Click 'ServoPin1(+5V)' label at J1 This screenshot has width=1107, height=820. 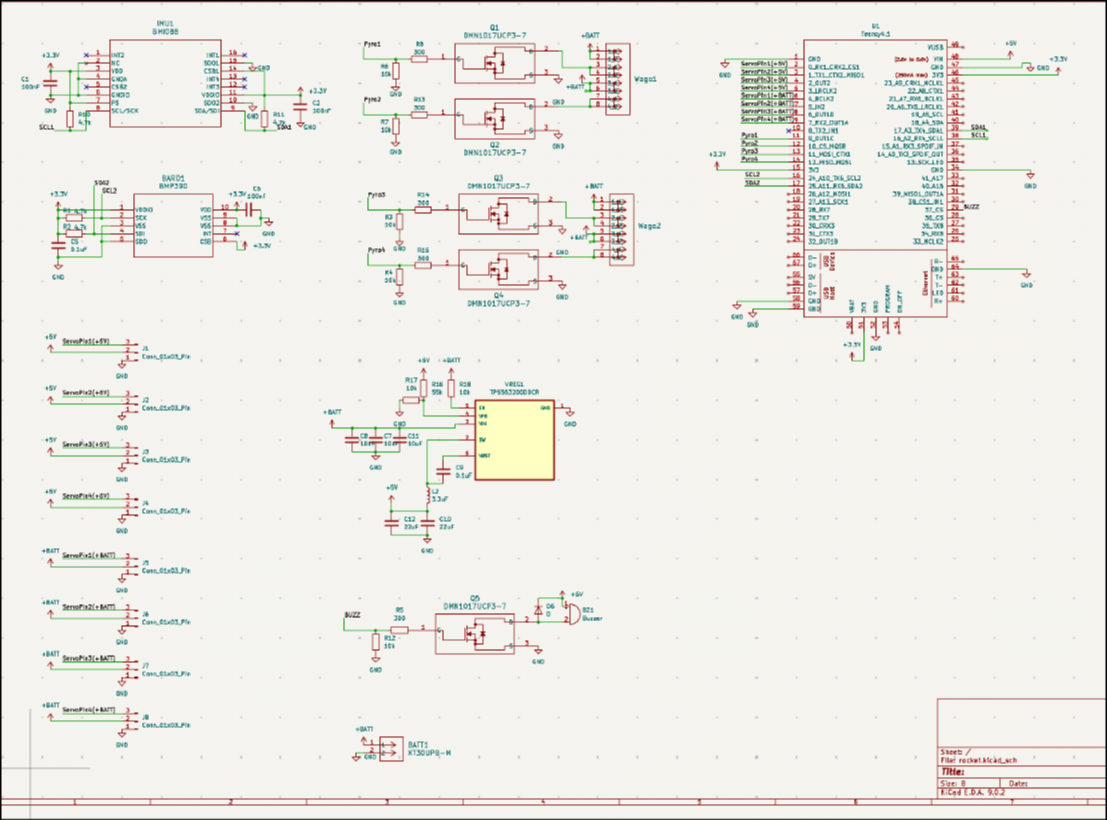point(86,341)
